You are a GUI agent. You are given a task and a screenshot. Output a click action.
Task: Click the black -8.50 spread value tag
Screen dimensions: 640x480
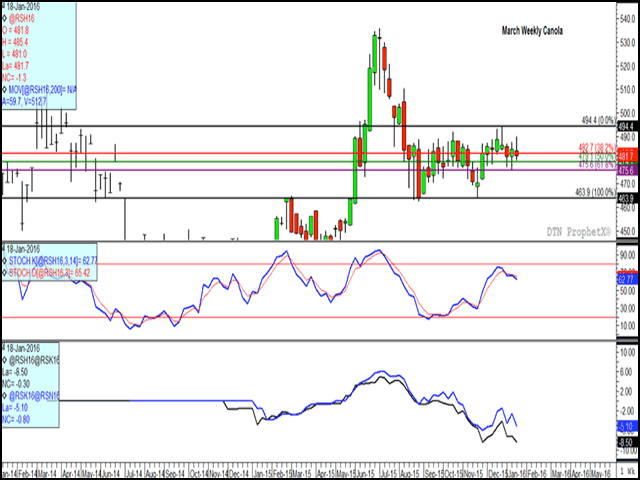(x=628, y=443)
